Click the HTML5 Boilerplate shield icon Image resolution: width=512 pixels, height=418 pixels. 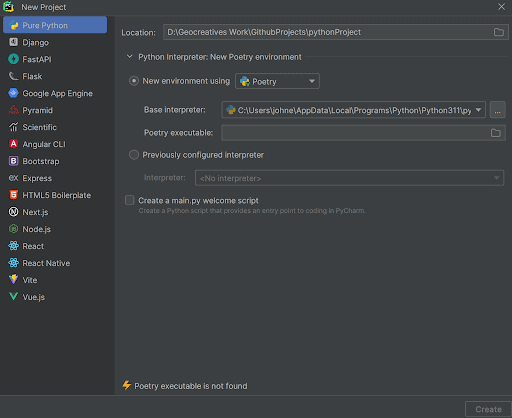[x=14, y=195]
